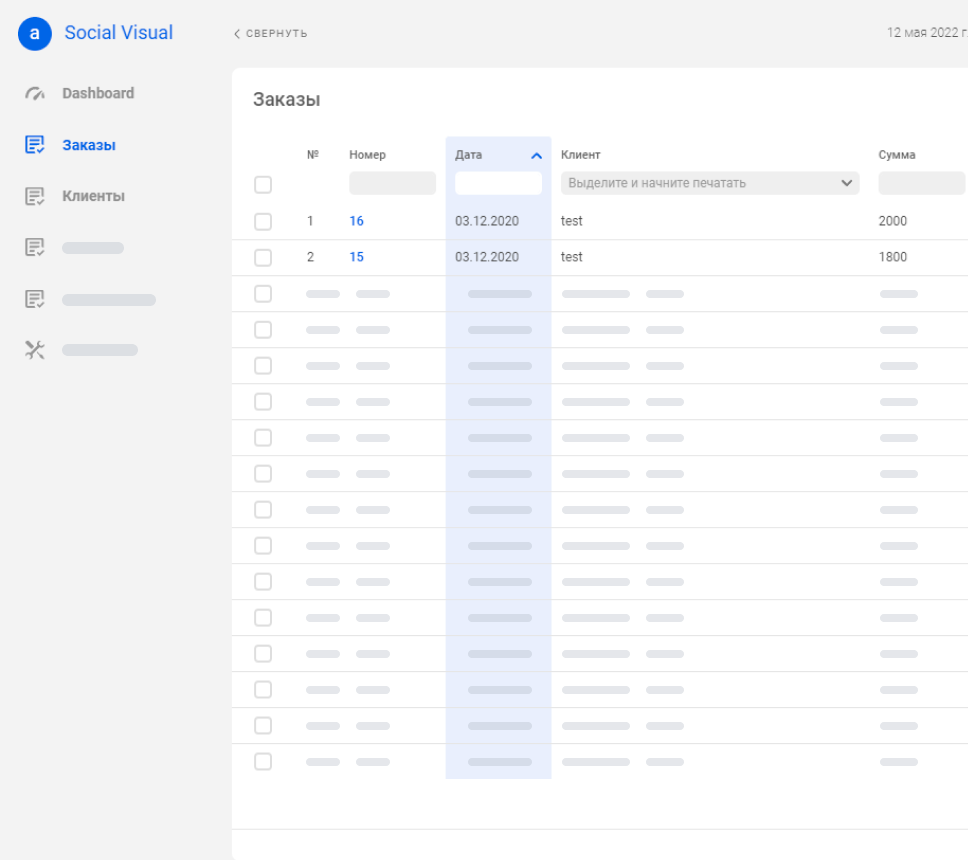Click the Dashboard gauge icon

tap(35, 93)
